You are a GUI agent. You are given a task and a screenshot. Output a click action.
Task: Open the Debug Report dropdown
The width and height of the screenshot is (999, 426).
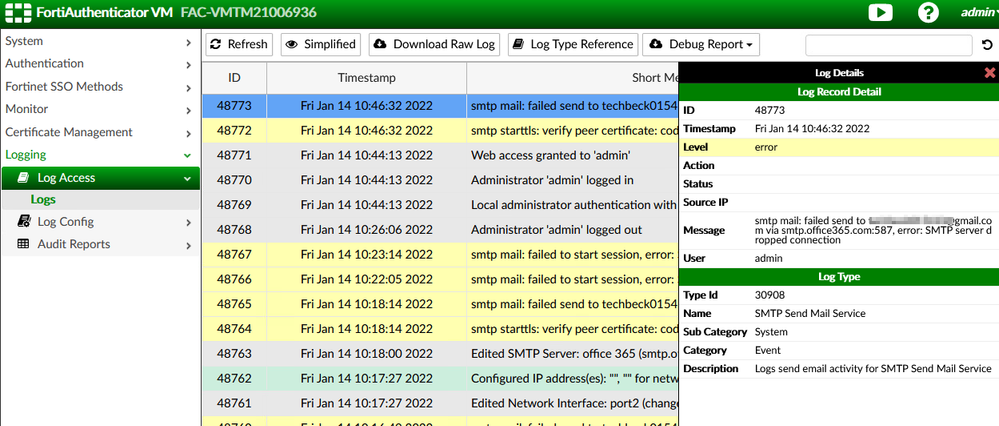[700, 44]
